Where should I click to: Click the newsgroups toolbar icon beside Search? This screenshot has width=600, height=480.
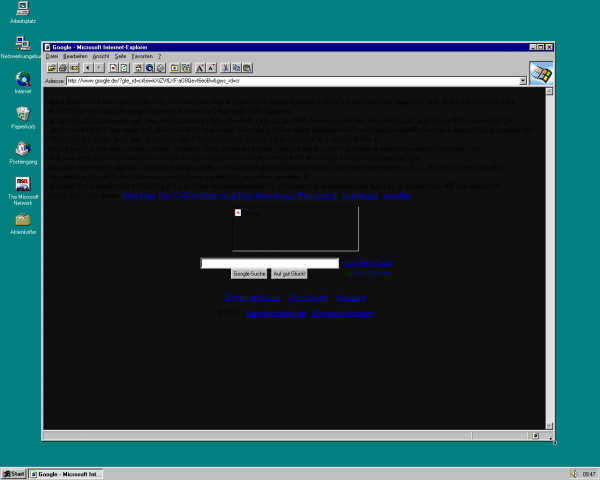pyautogui.click(x=161, y=68)
